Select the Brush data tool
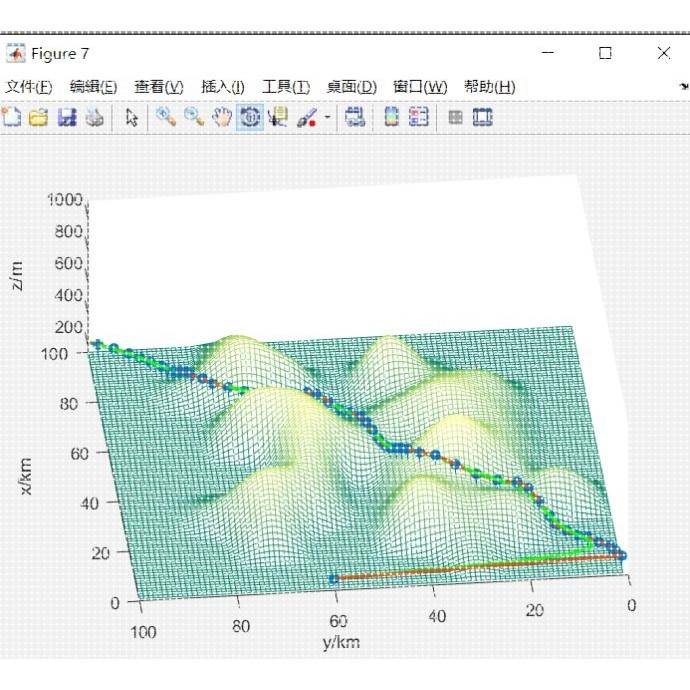The width and height of the screenshot is (690, 690). point(307,118)
